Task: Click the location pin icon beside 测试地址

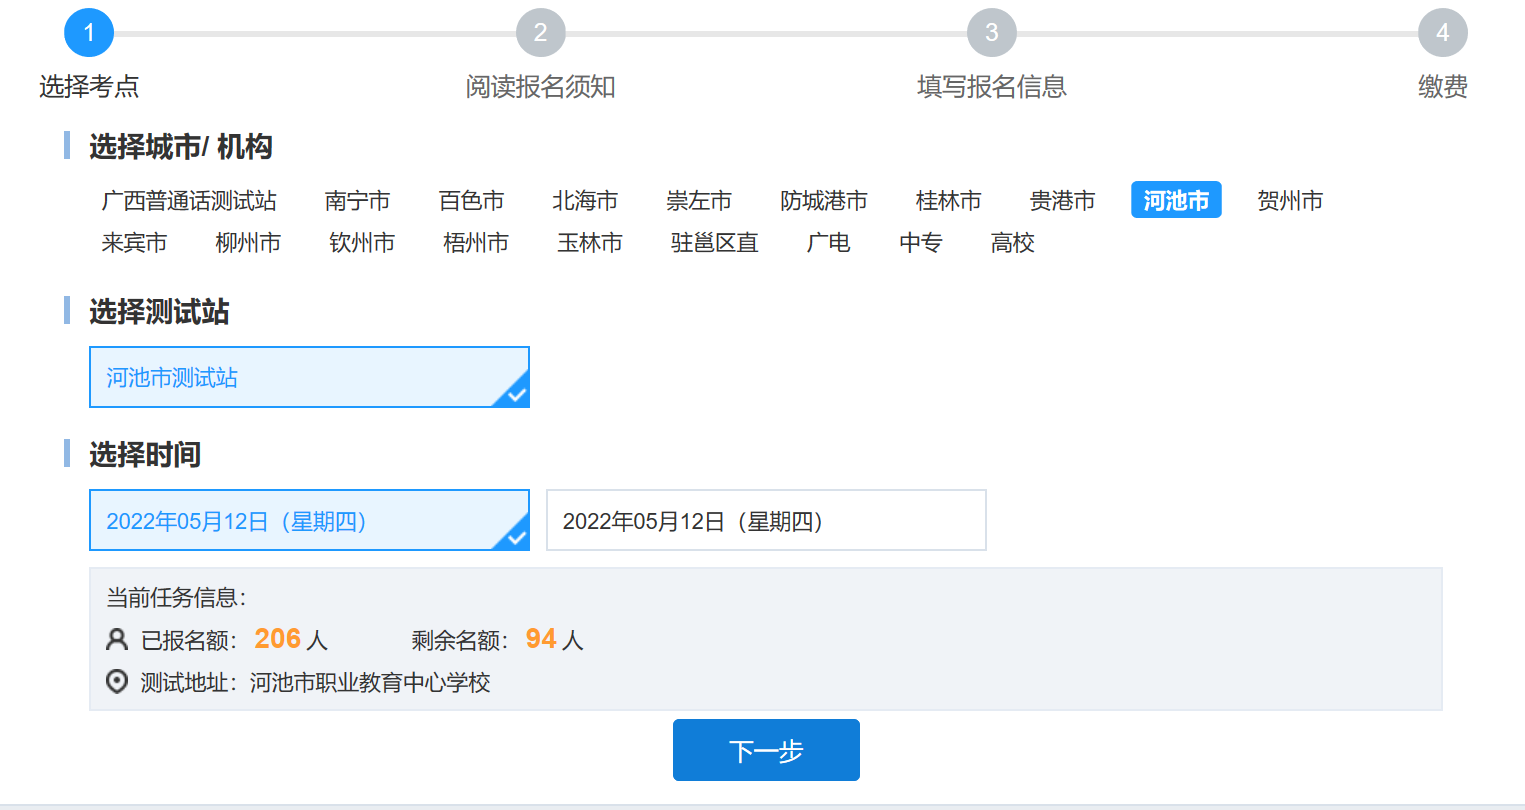Action: tap(117, 682)
